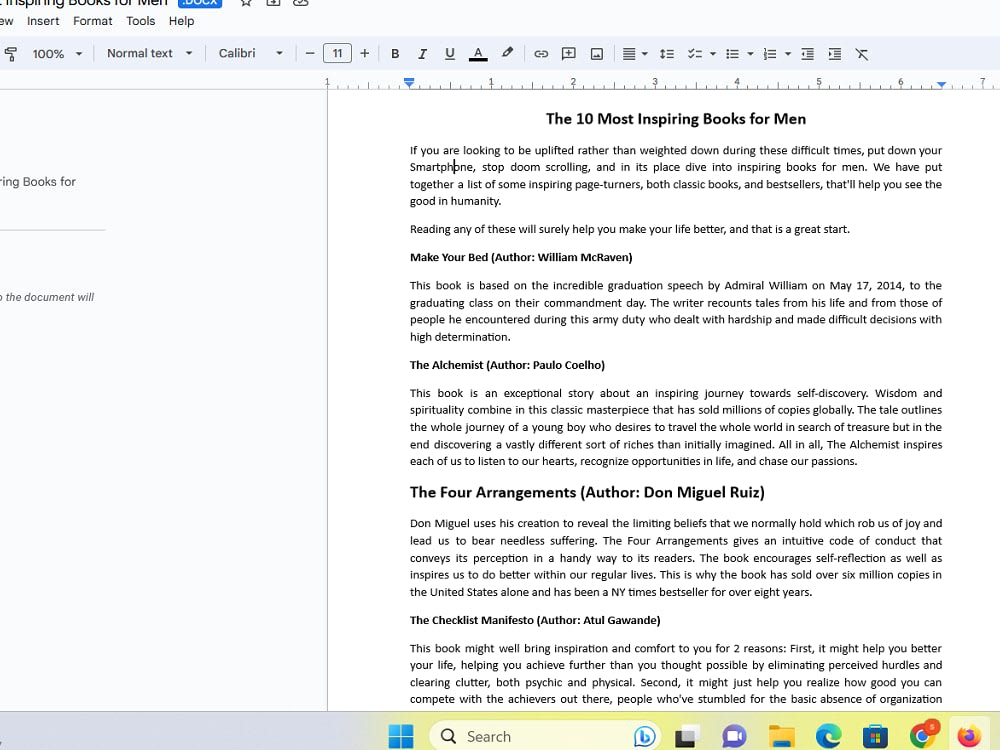
Task: Click the heading 'Make Your Bed (Author: William McRaven)'
Action: tap(521, 258)
